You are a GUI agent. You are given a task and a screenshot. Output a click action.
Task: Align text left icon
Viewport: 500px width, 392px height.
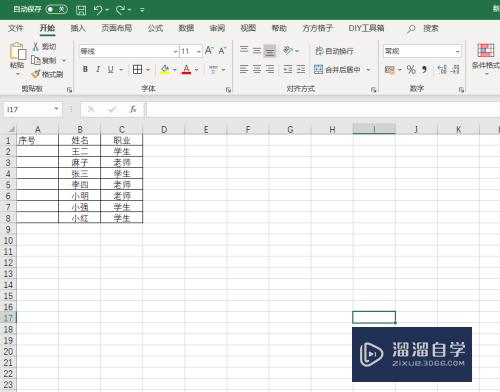coord(244,69)
